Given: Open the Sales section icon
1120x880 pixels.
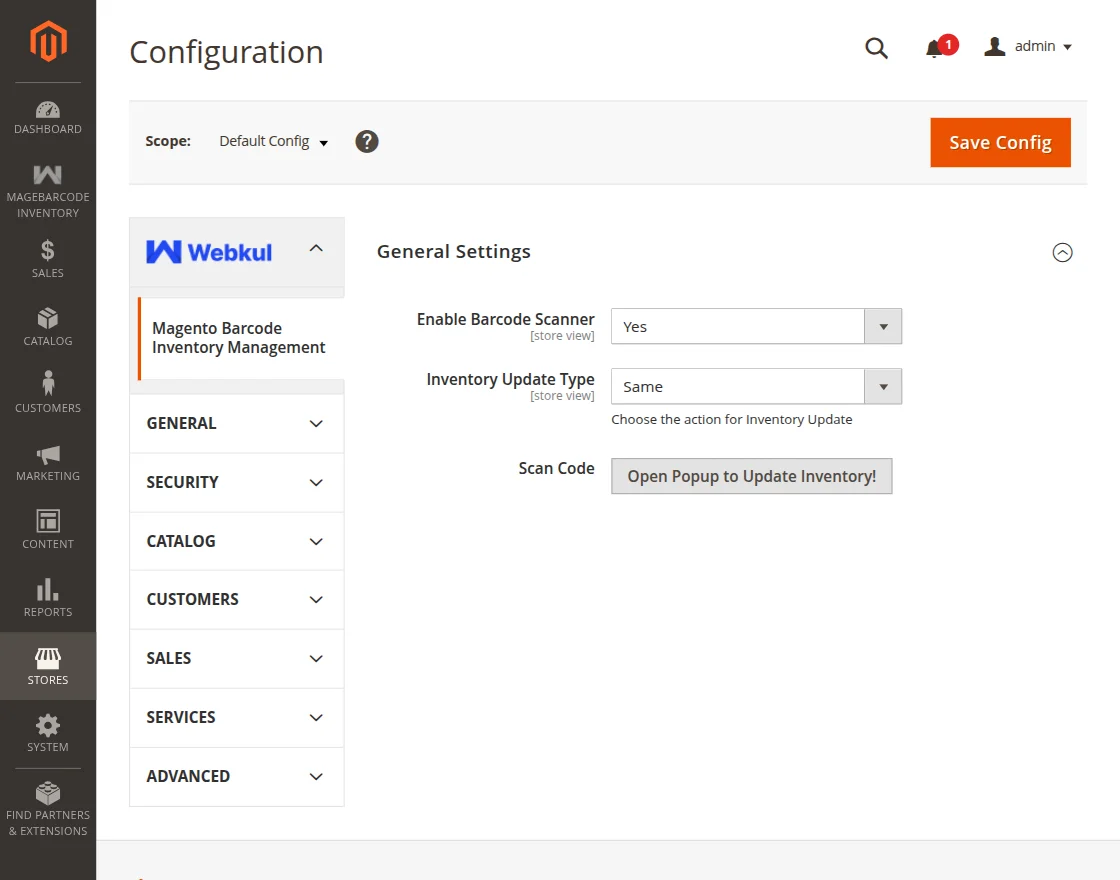Looking at the screenshot, I should [x=47, y=258].
